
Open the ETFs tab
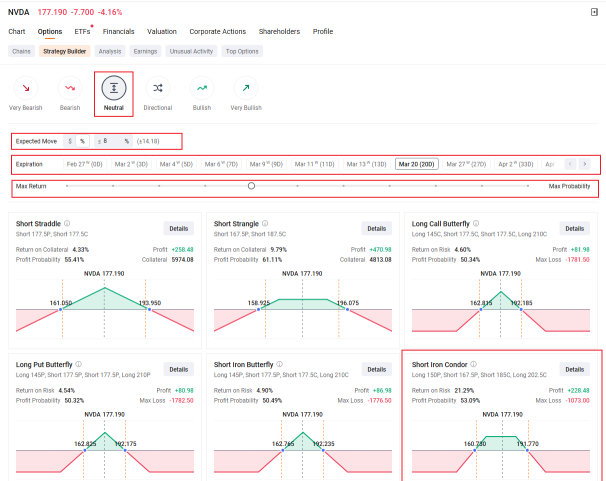point(82,32)
